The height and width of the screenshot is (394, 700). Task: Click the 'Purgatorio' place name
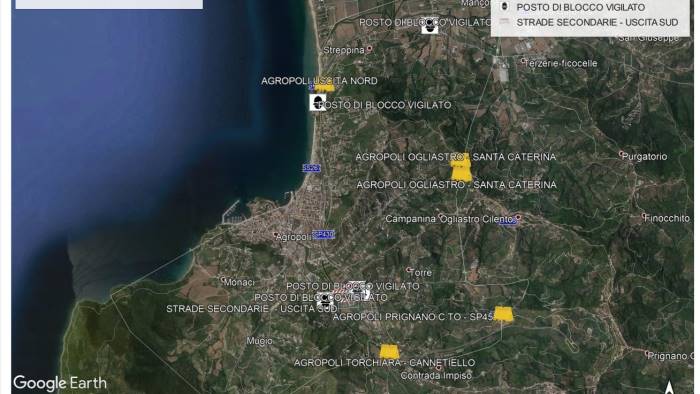tap(645, 157)
